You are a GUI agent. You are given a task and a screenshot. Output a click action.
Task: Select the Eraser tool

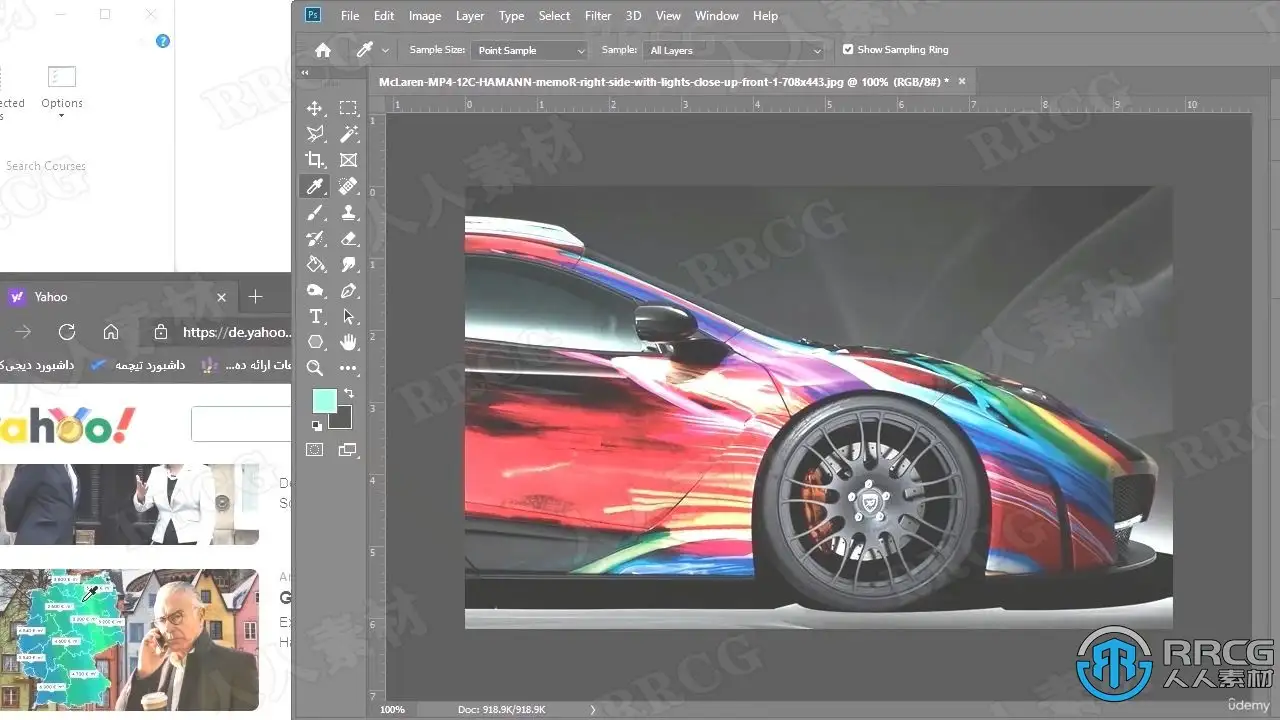pos(348,238)
